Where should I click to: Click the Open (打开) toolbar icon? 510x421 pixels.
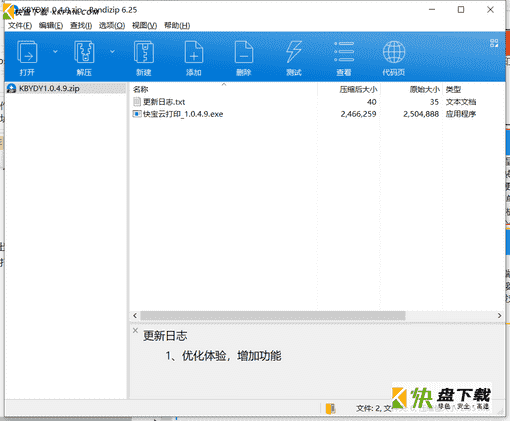tap(27, 52)
